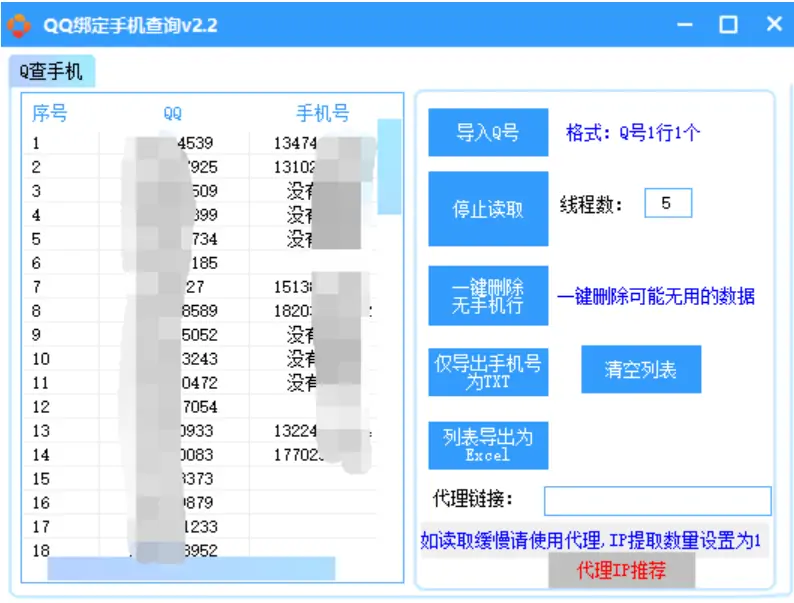Screen dimensions: 794x603
Task: Export phone numbers via 仅导出手机号为TXT
Action: tap(488, 372)
